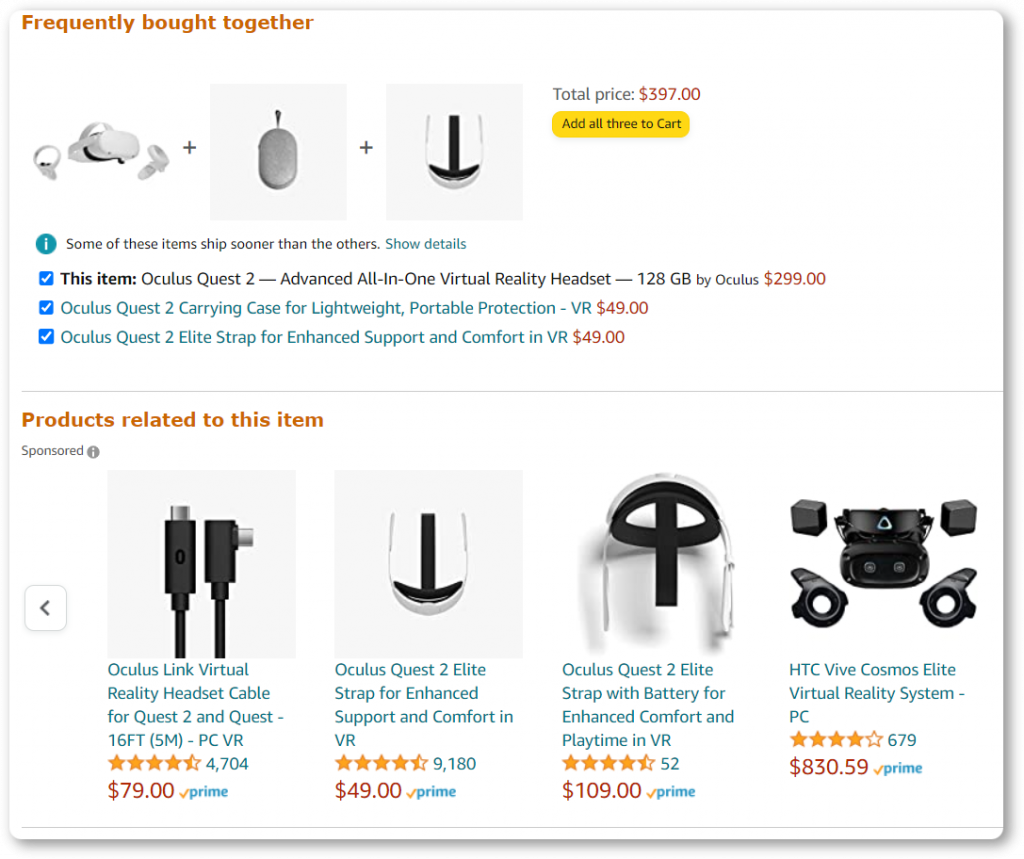Click the Sponsored info icon
This screenshot has width=1024, height=859.
click(x=93, y=452)
